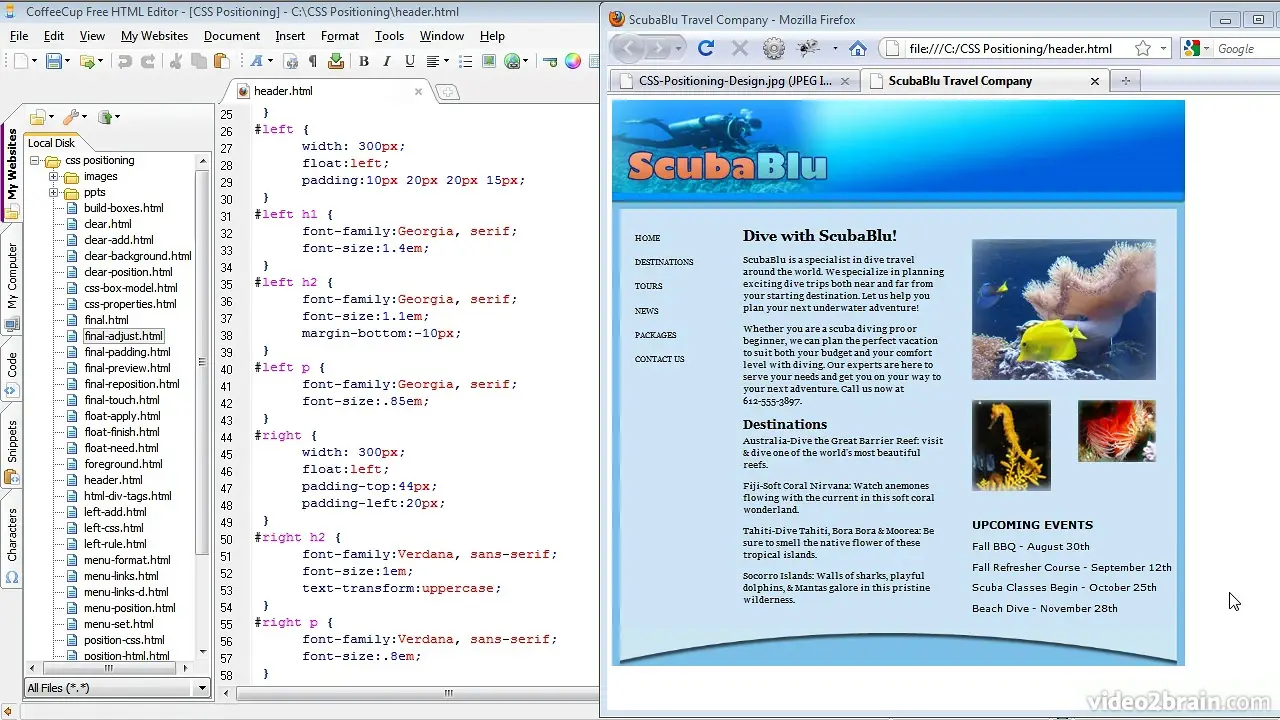This screenshot has width=1280, height=720.
Task: Click the paragraph pilcrow icon
Action: (x=312, y=61)
